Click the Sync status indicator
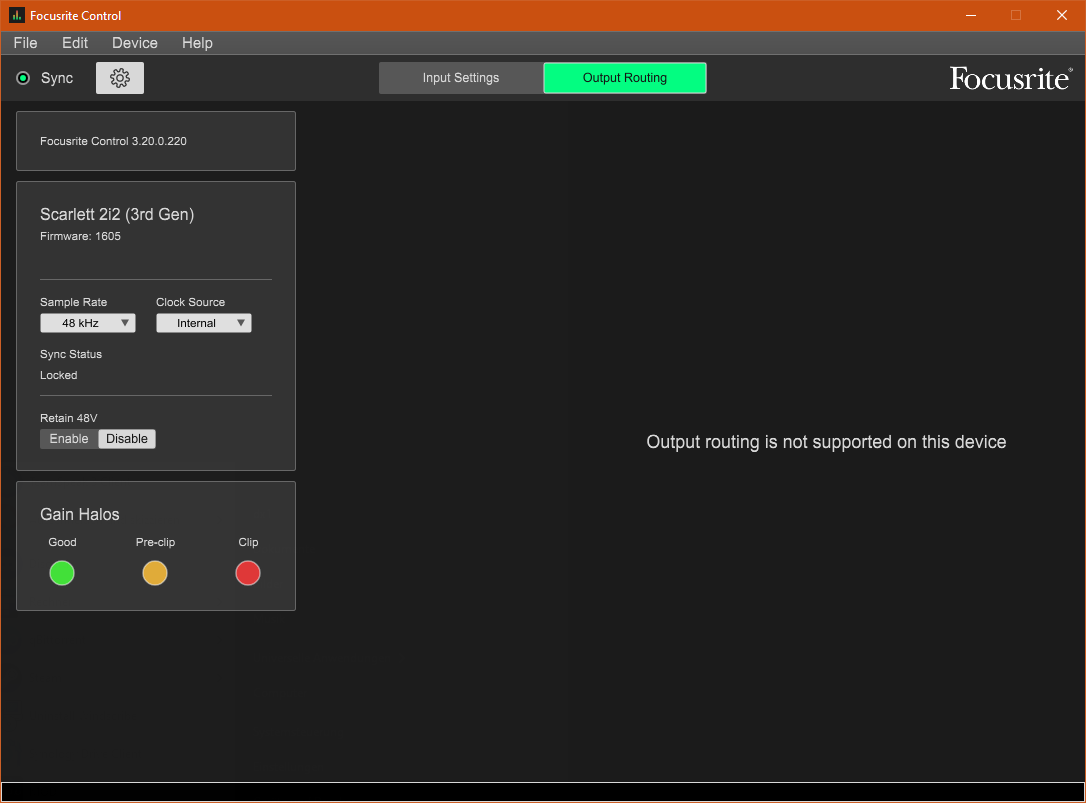The width and height of the screenshot is (1086, 803). 23,78
